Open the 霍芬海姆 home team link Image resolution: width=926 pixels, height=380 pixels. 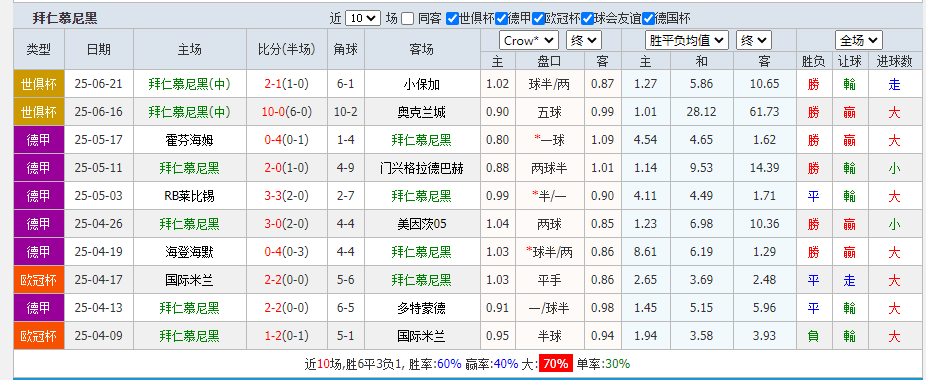(x=190, y=140)
